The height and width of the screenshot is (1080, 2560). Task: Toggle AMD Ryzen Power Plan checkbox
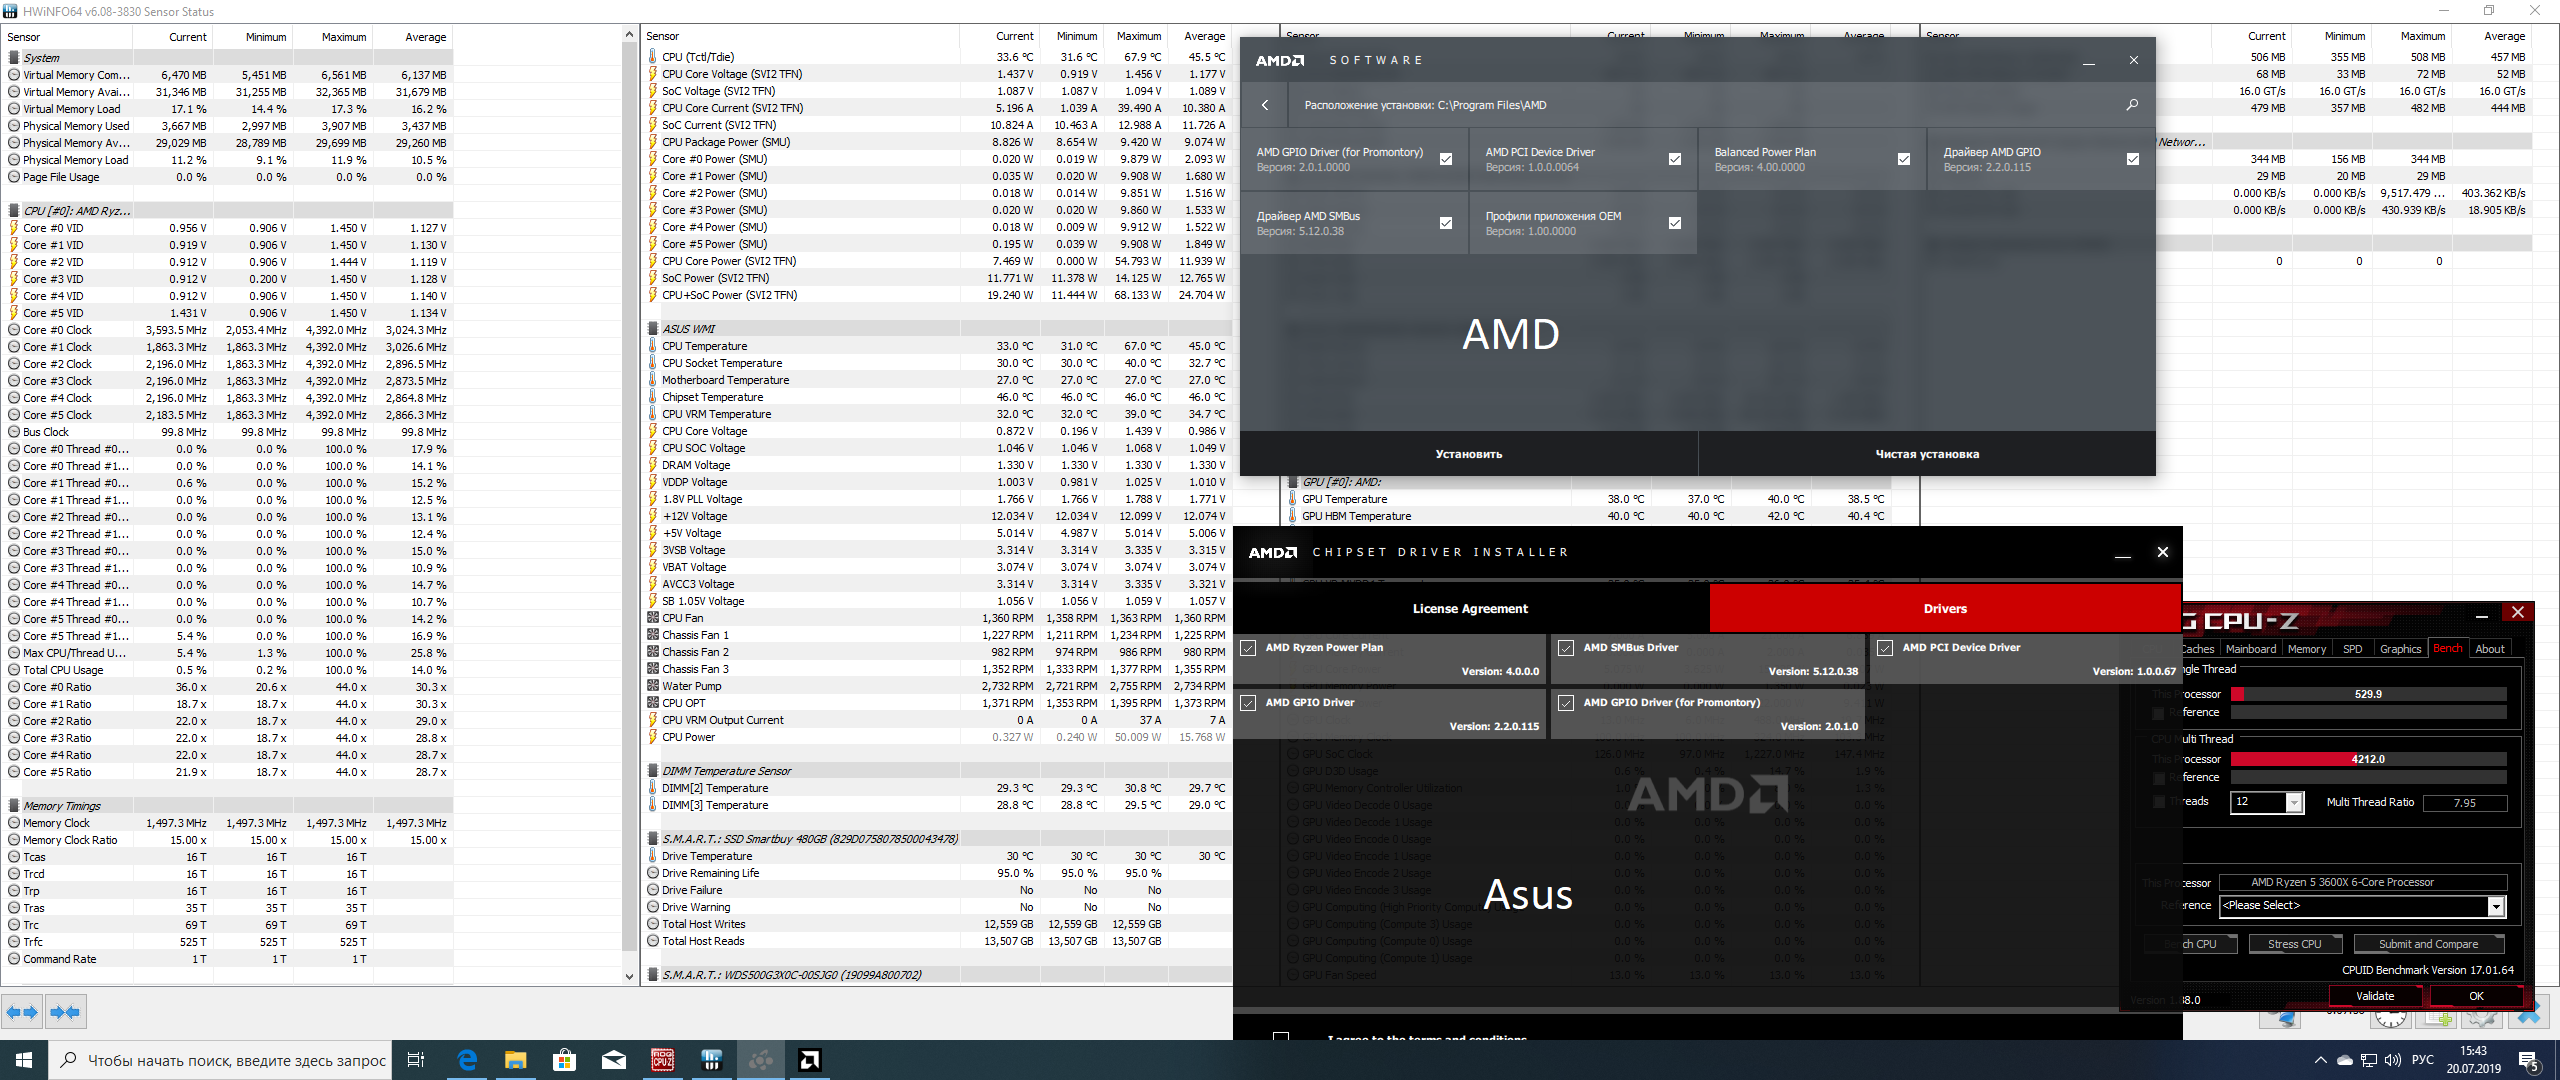(1249, 648)
